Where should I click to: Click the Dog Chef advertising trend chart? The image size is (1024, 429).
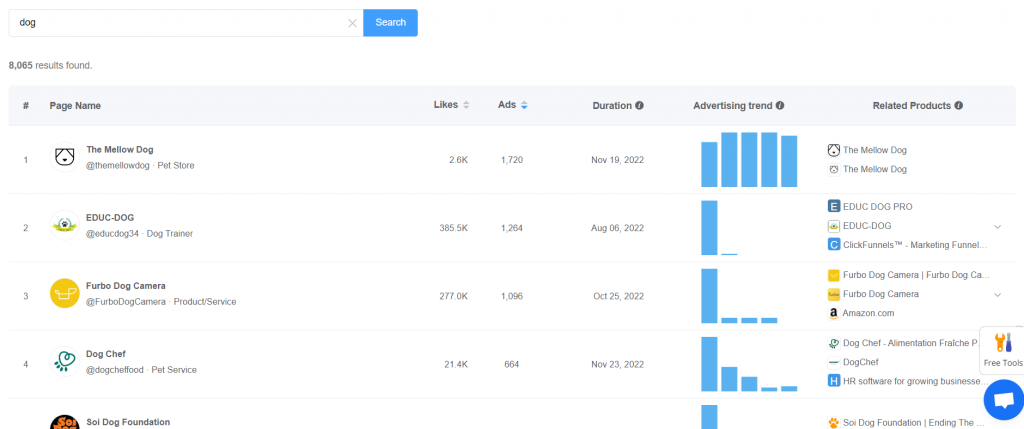pyautogui.click(x=749, y=364)
